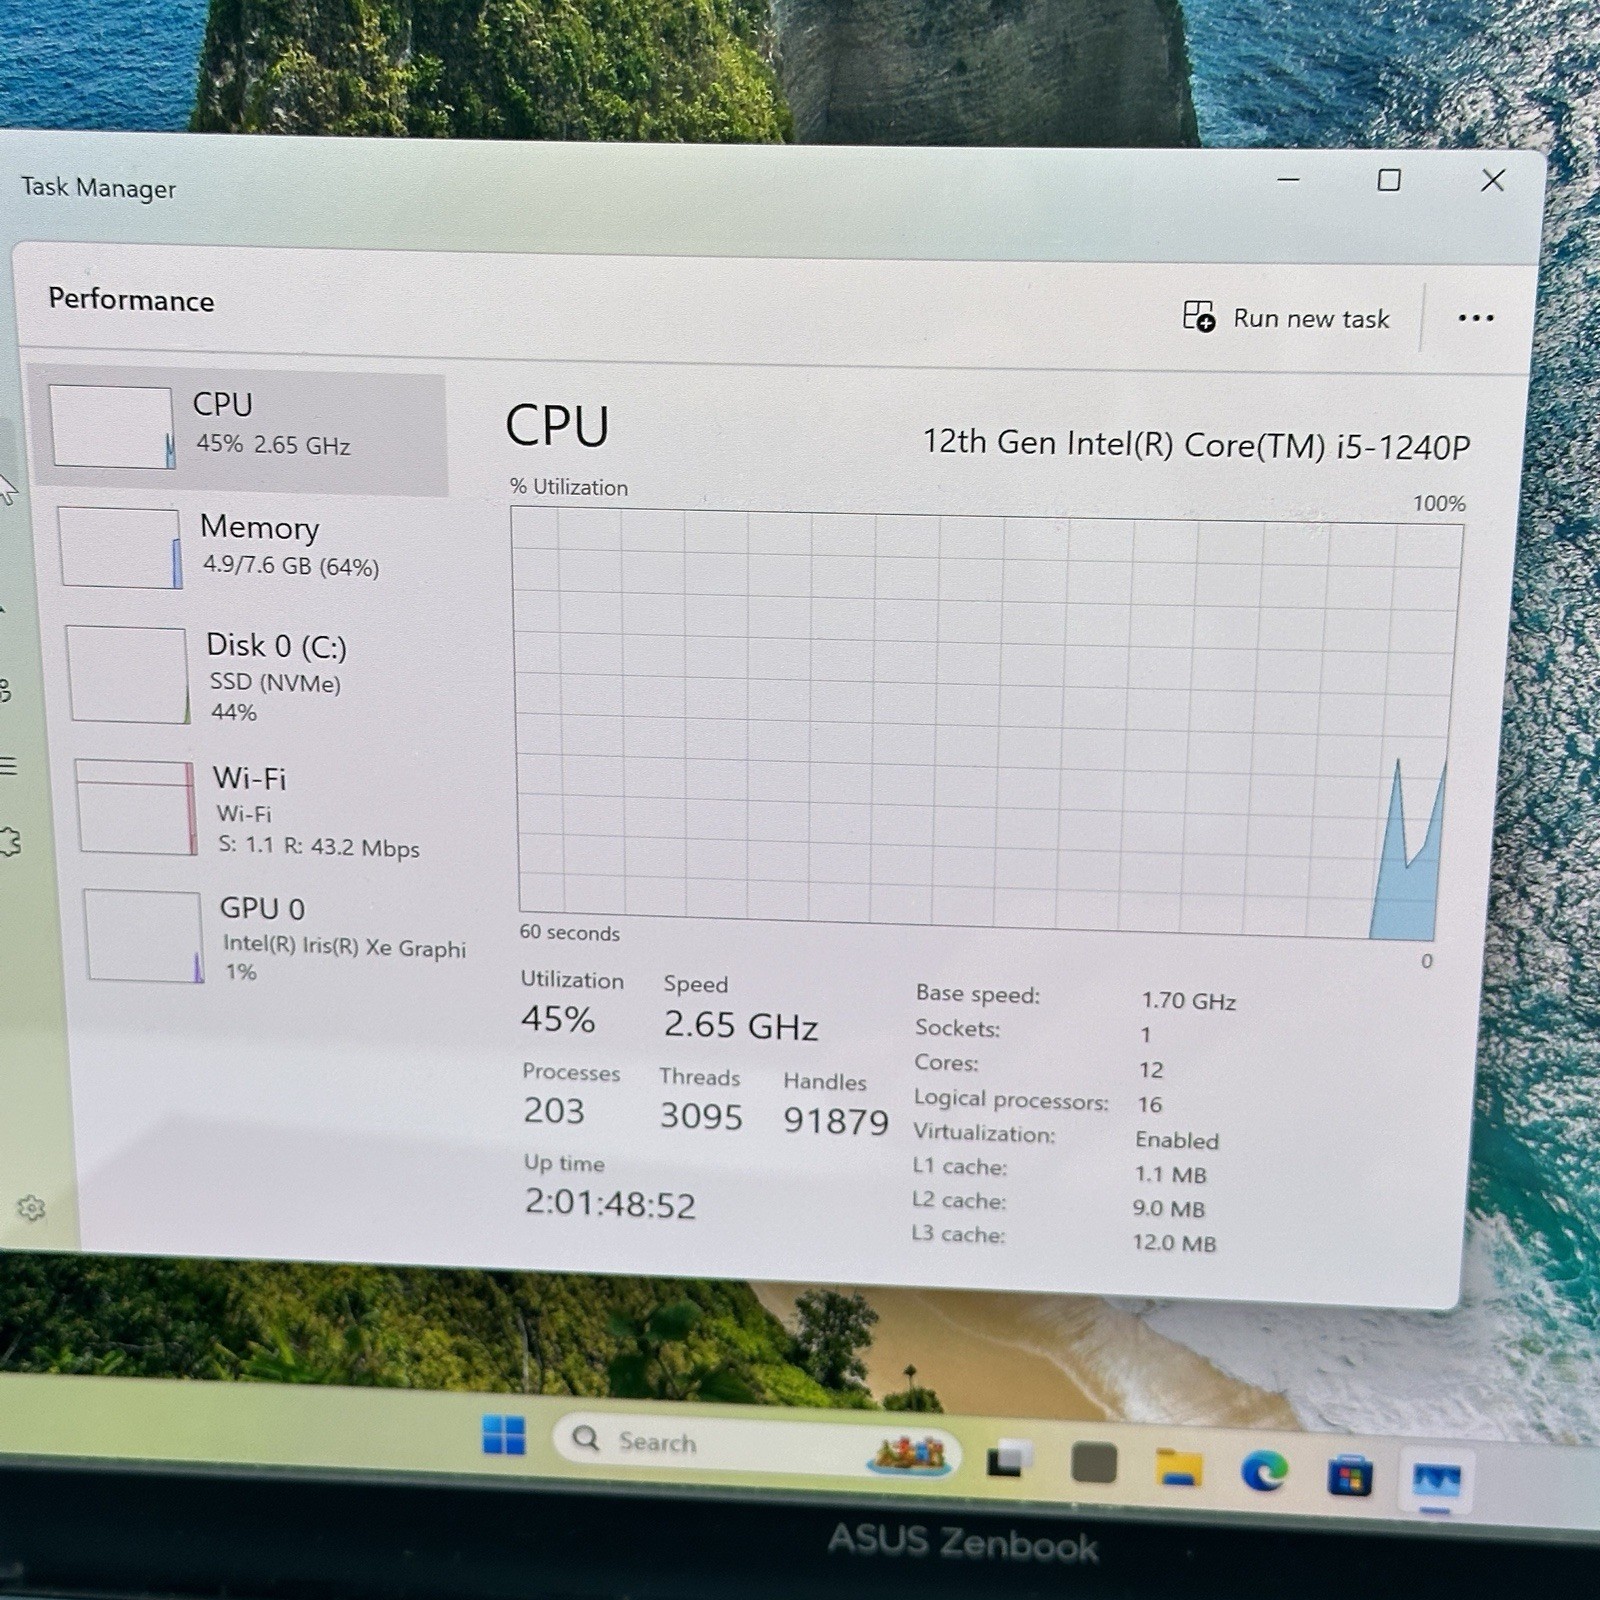Click the Memory '4.9/7.6 GB (64%)' text
This screenshot has height=1600, width=1600.
(x=291, y=566)
